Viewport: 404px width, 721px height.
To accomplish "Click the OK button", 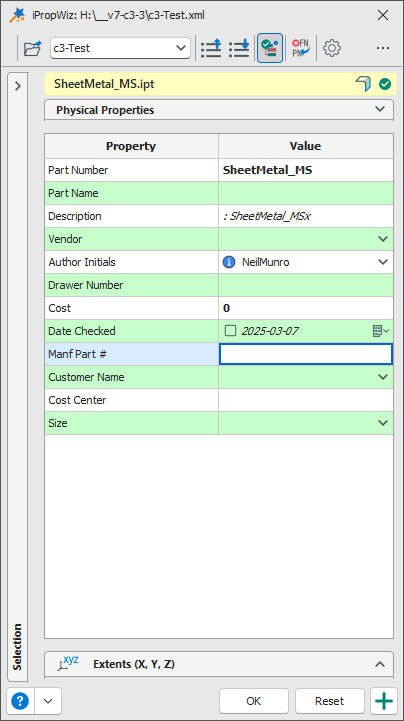I will (x=254, y=701).
